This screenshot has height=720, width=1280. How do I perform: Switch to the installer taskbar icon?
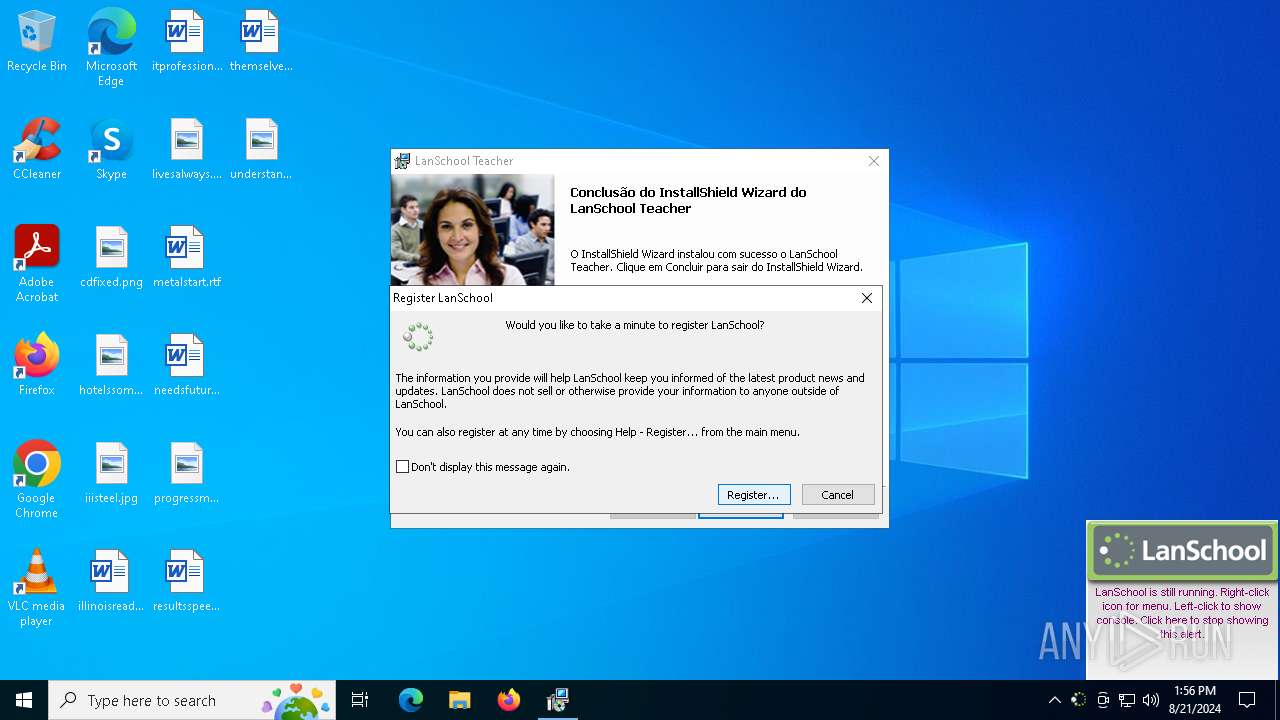point(558,700)
